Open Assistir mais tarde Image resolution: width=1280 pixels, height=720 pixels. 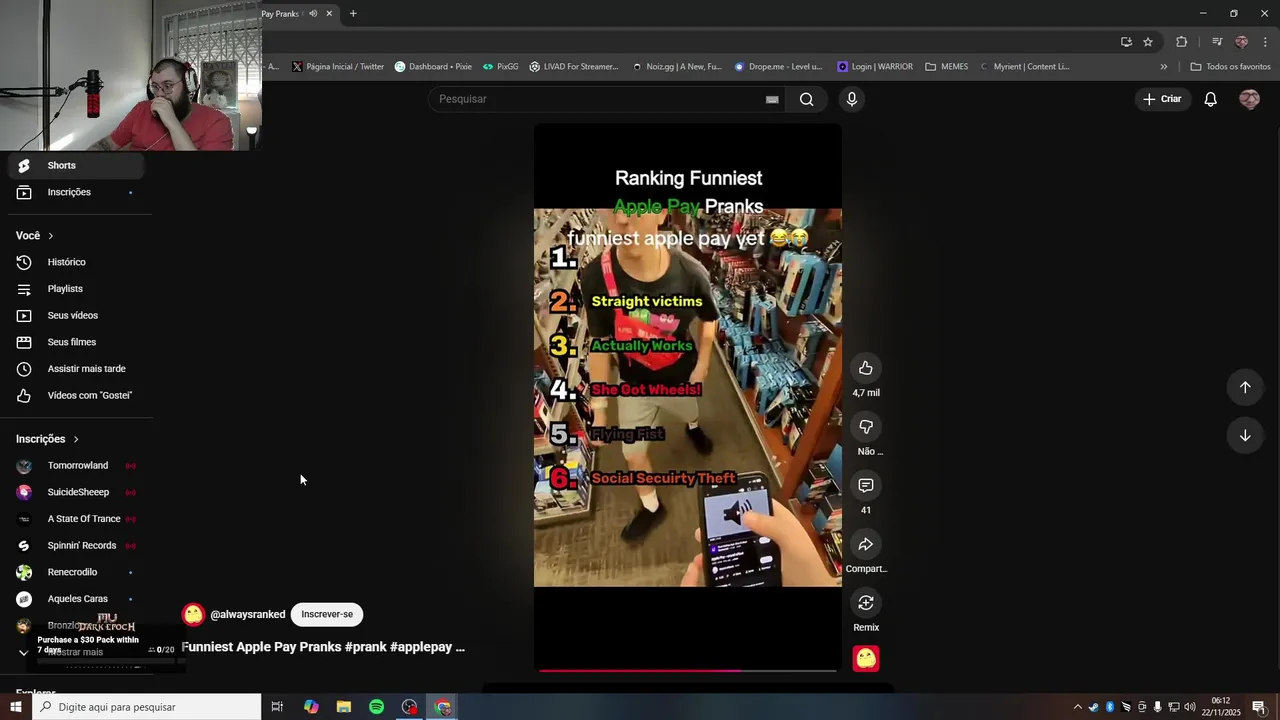[76, 369]
